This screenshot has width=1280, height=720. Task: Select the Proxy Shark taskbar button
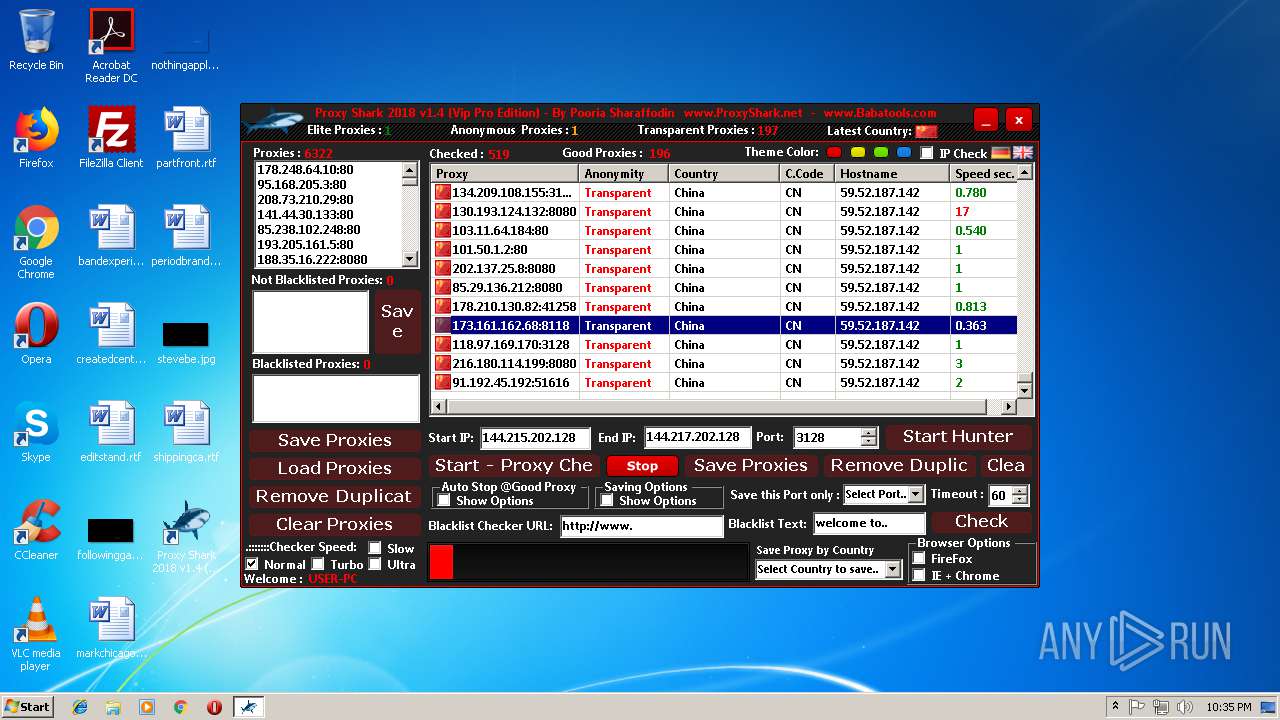tap(248, 707)
